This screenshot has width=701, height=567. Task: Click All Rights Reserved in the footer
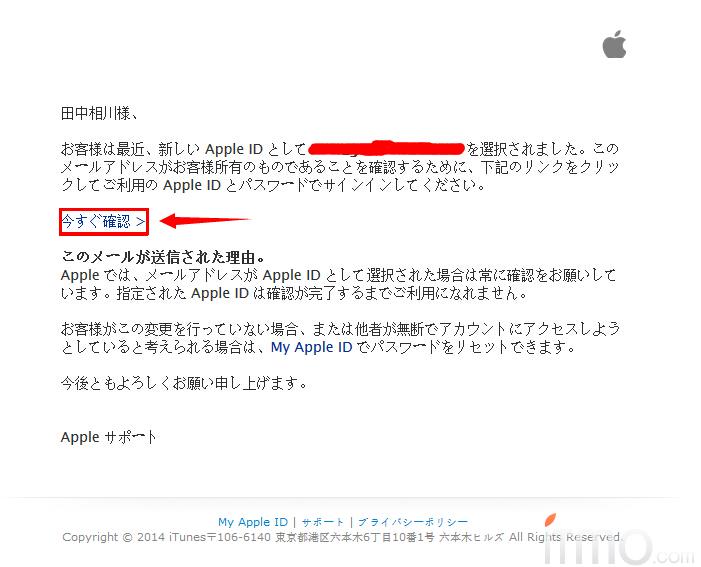tap(565, 537)
